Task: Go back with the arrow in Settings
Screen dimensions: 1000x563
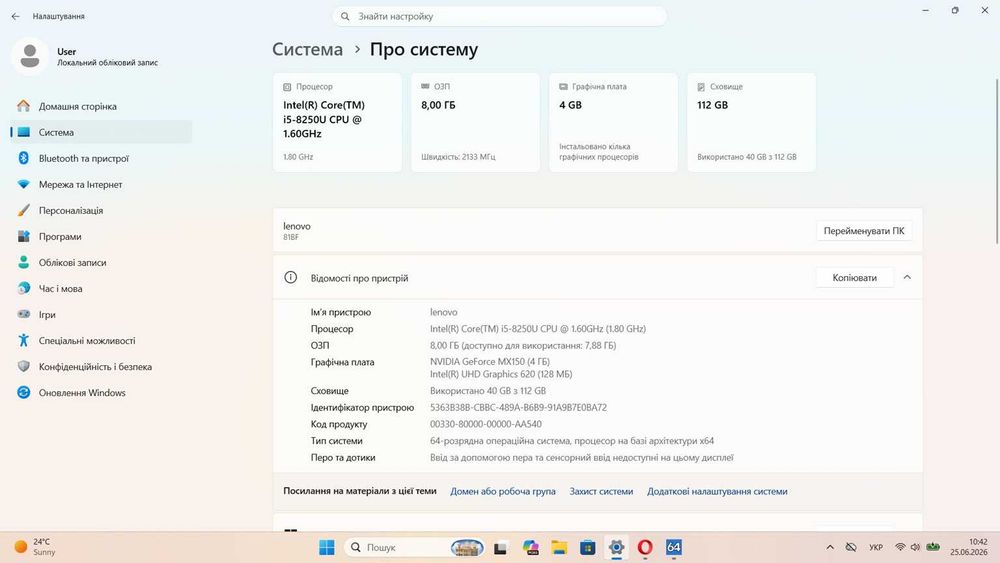Action: point(15,16)
